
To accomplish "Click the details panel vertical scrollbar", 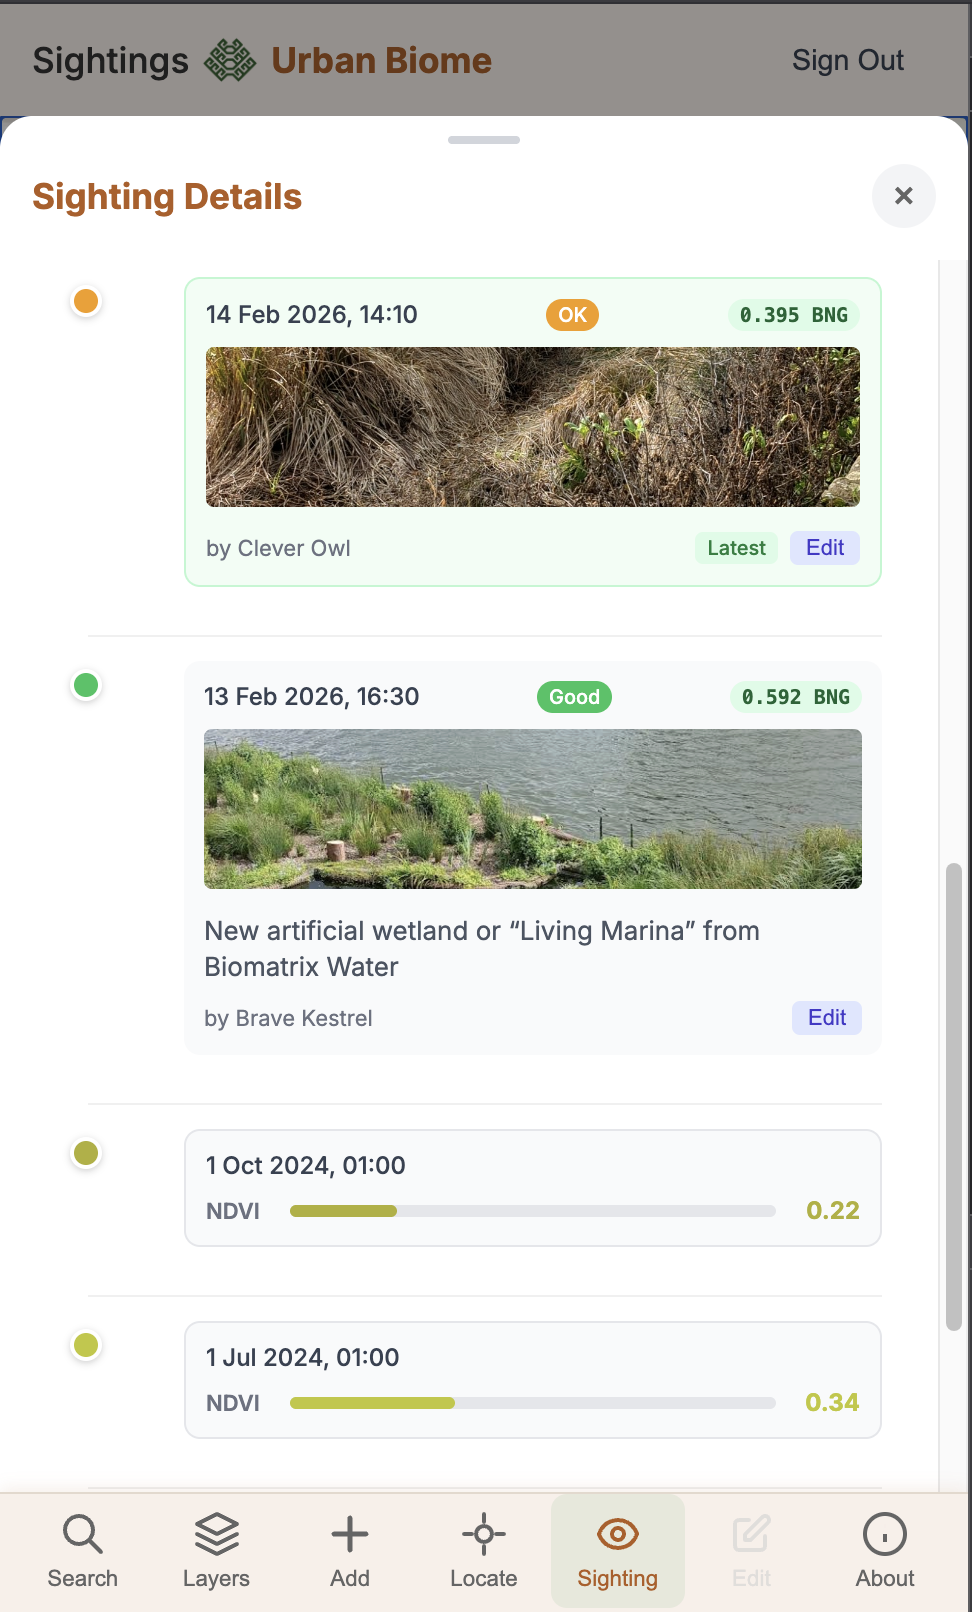I will point(954,1096).
